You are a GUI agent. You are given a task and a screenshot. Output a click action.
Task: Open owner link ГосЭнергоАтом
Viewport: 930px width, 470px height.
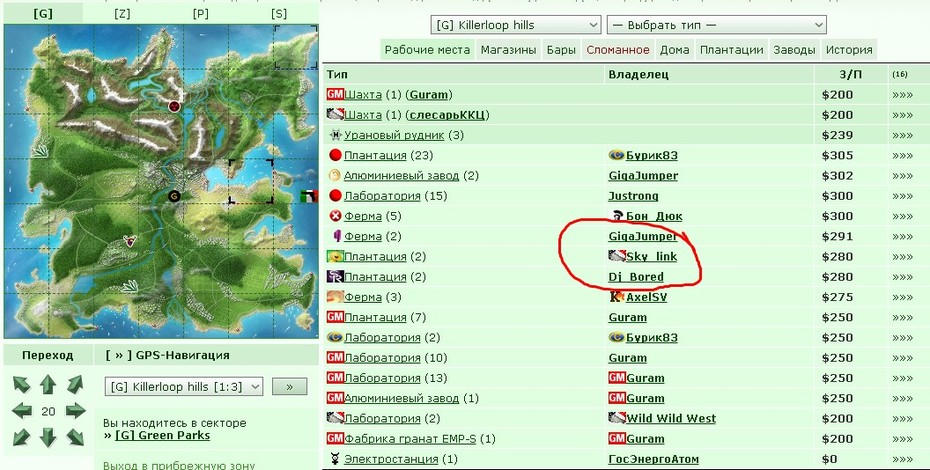coord(654,459)
